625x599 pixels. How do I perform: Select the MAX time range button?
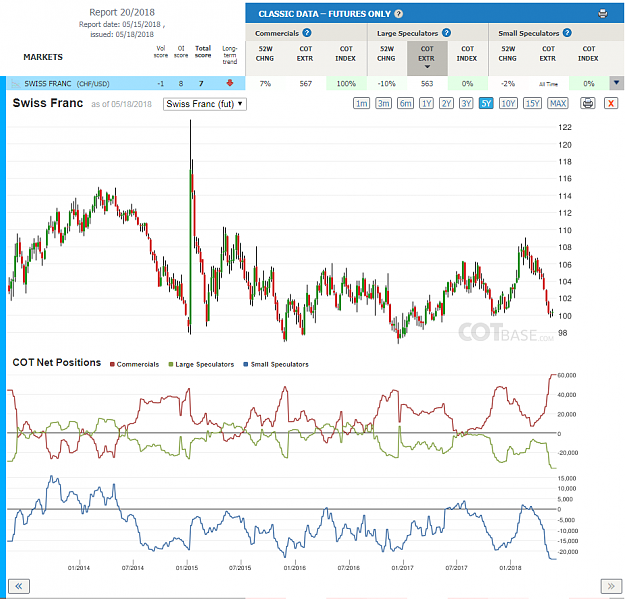click(558, 104)
